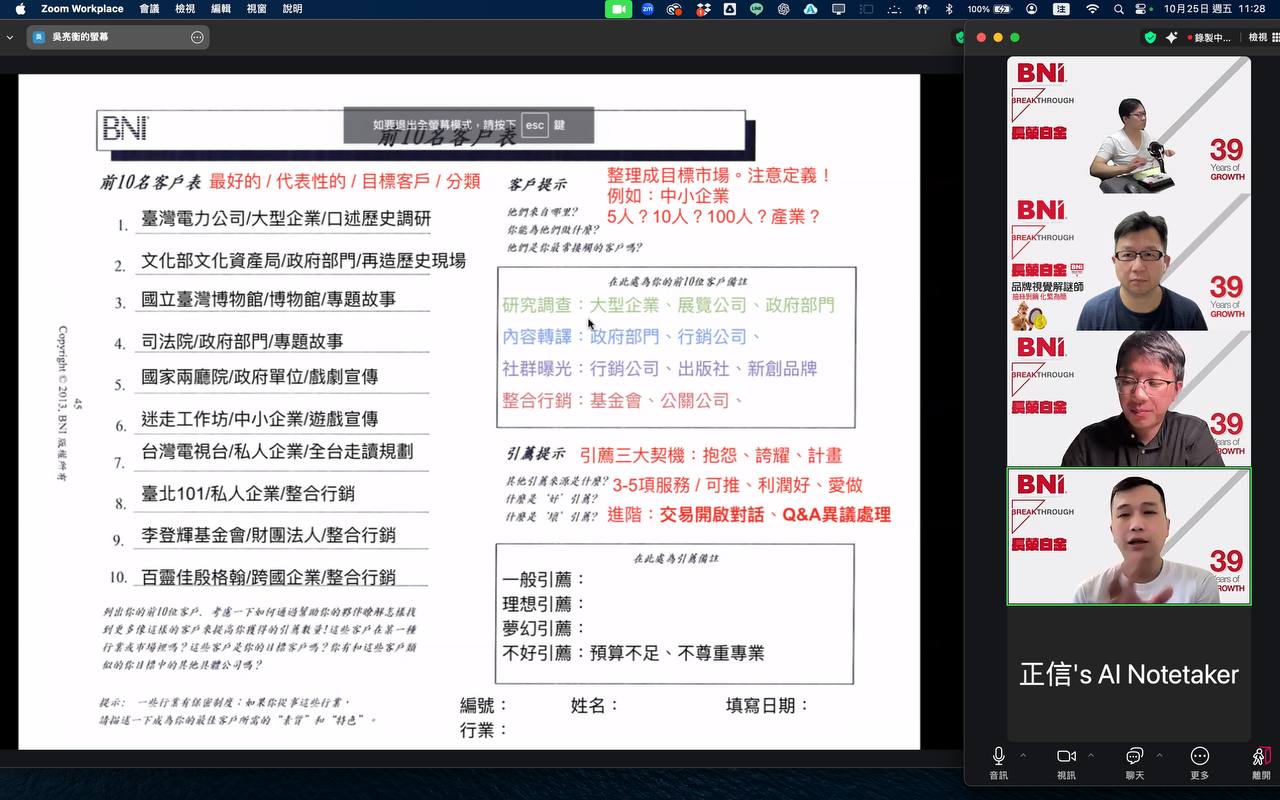
Task: Click row 台灣電視台/私人企業/全台走讀規劃
Action: tap(276, 451)
